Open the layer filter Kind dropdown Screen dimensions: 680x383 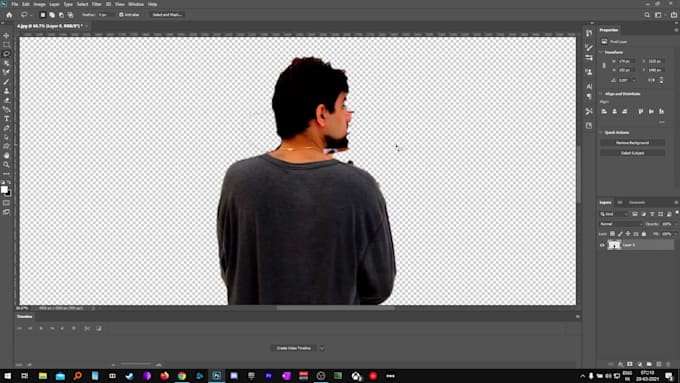click(614, 214)
